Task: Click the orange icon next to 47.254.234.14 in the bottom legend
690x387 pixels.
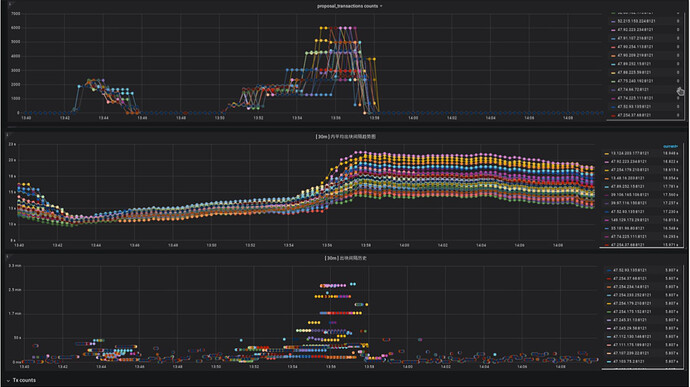Action: point(609,287)
